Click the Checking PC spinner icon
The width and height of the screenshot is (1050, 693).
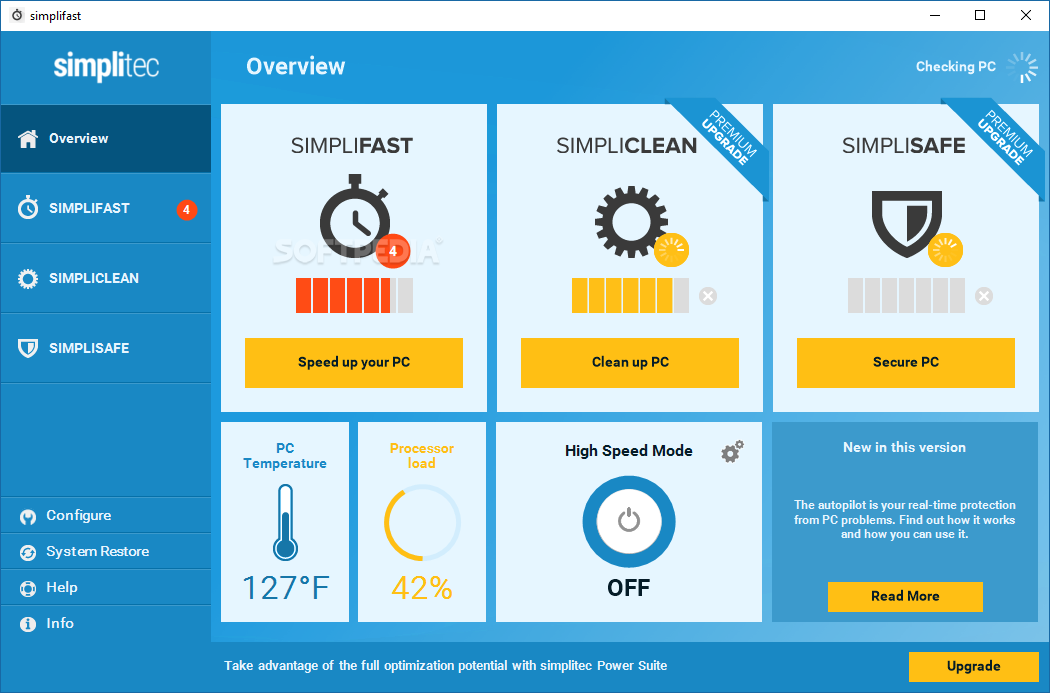[1023, 68]
